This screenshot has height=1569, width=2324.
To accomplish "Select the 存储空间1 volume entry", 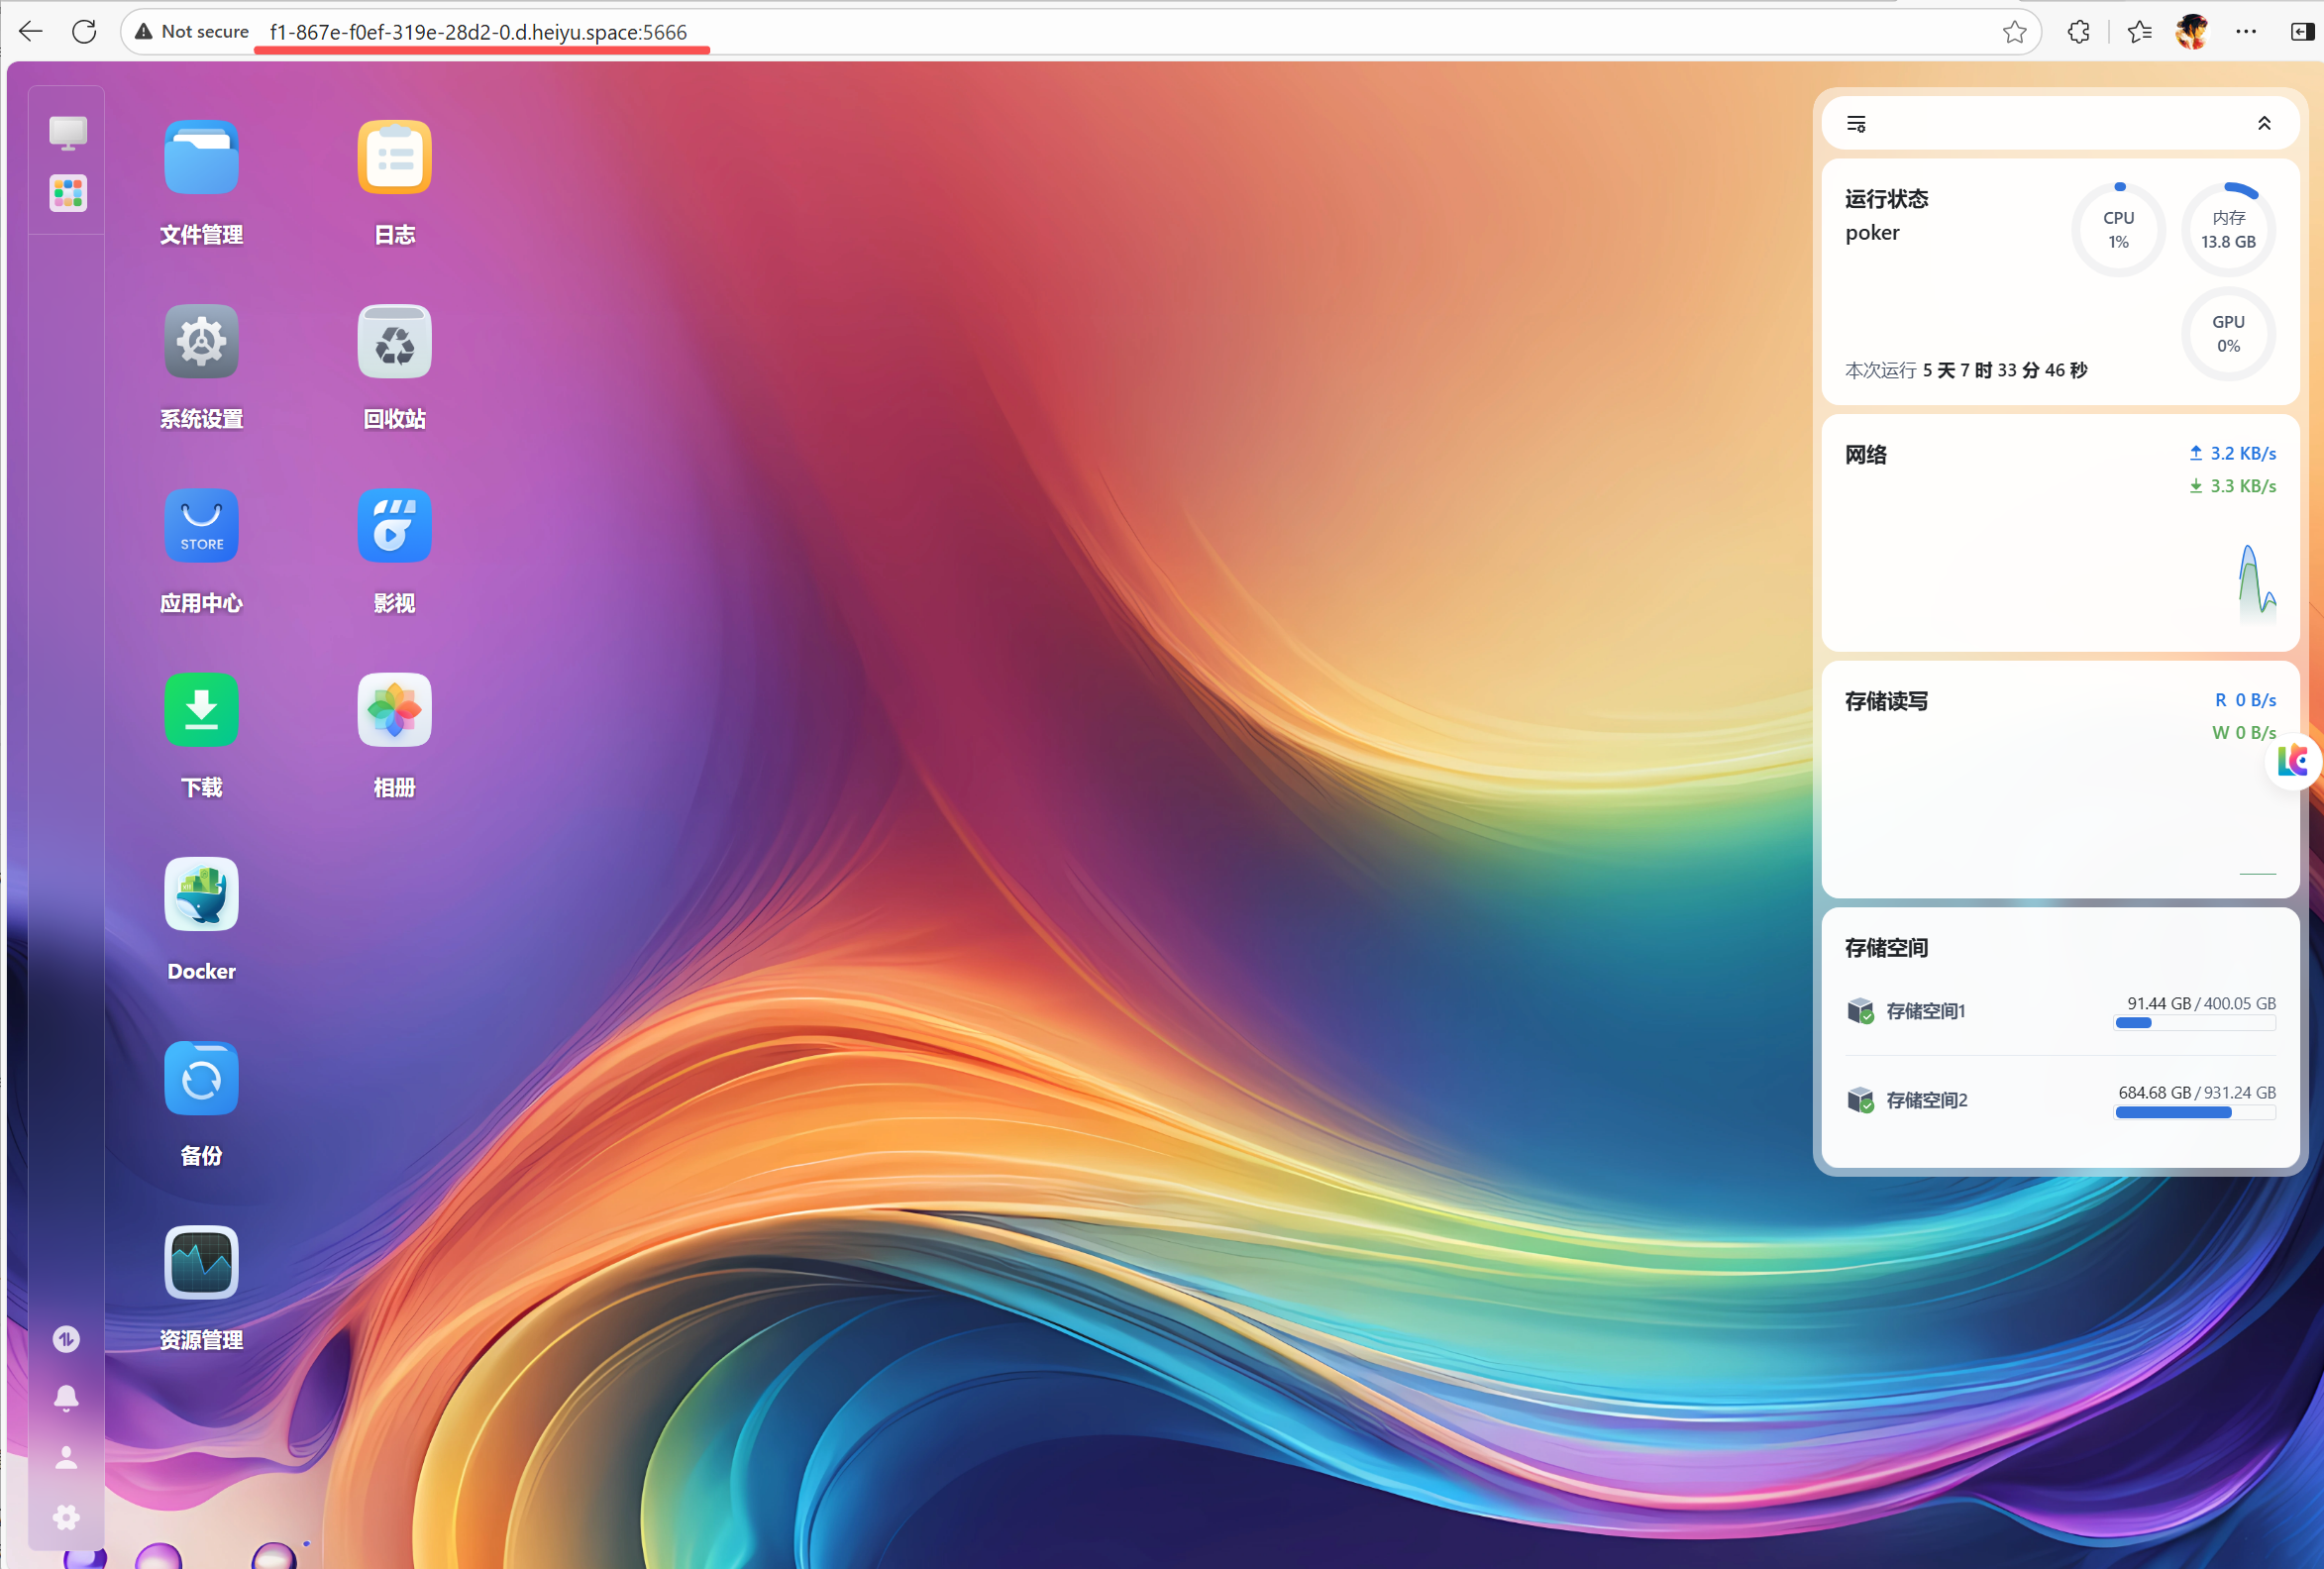I will [2060, 1011].
